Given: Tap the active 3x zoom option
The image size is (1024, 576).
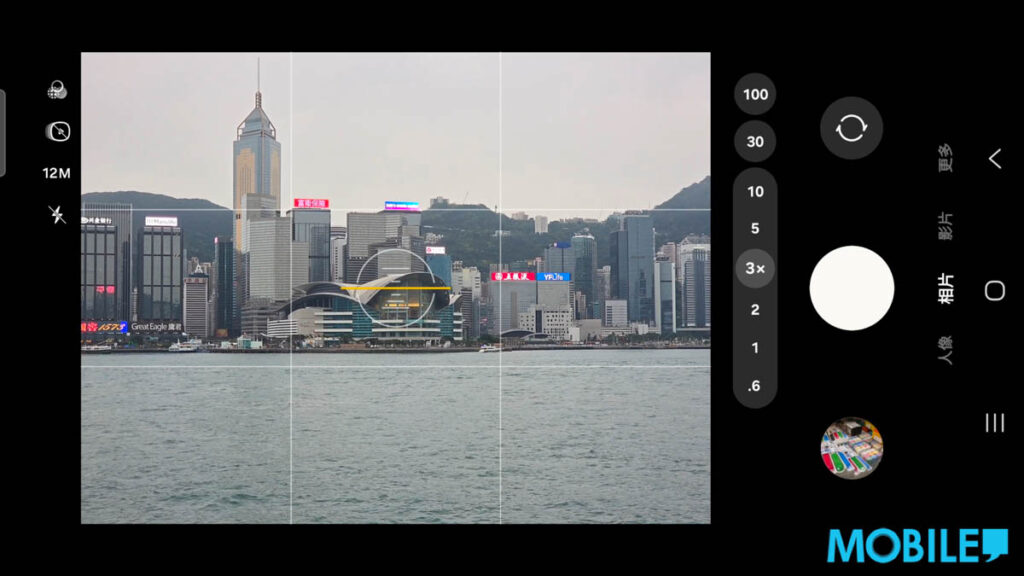Looking at the screenshot, I should 755,269.
